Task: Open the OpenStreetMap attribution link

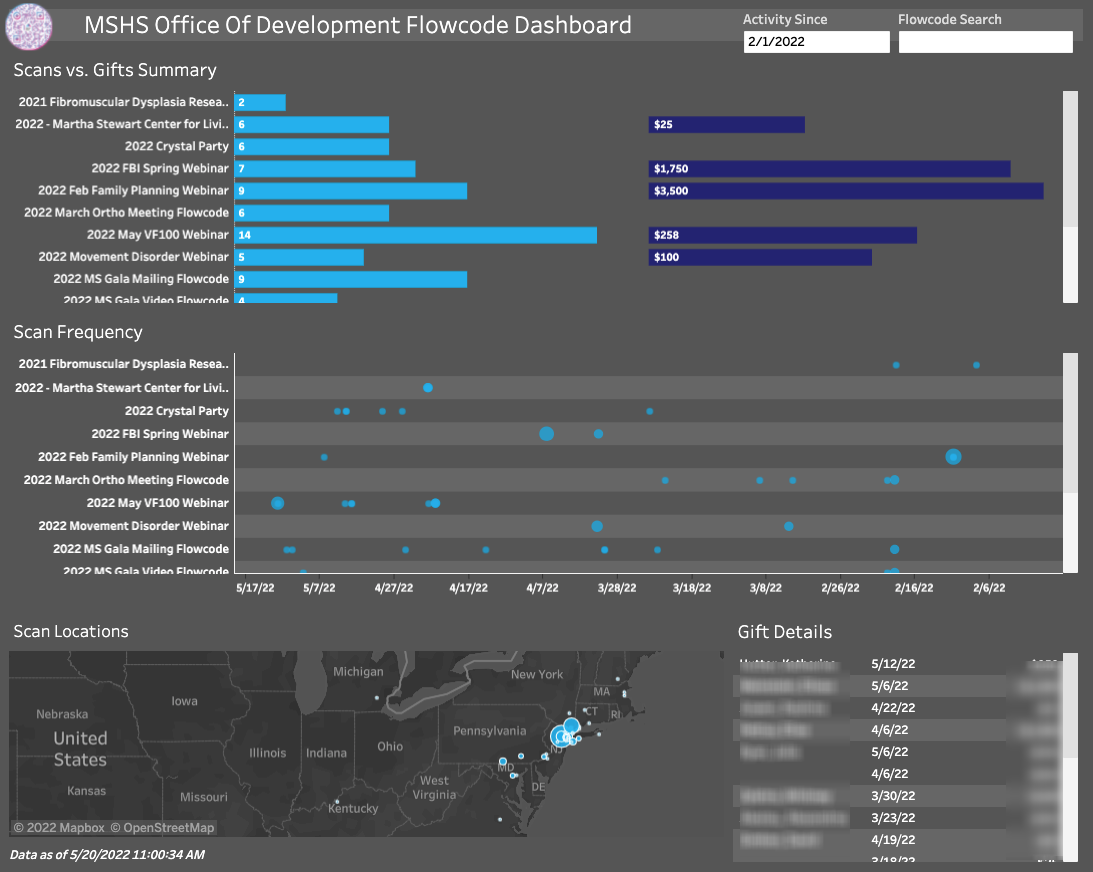Action: click(162, 827)
